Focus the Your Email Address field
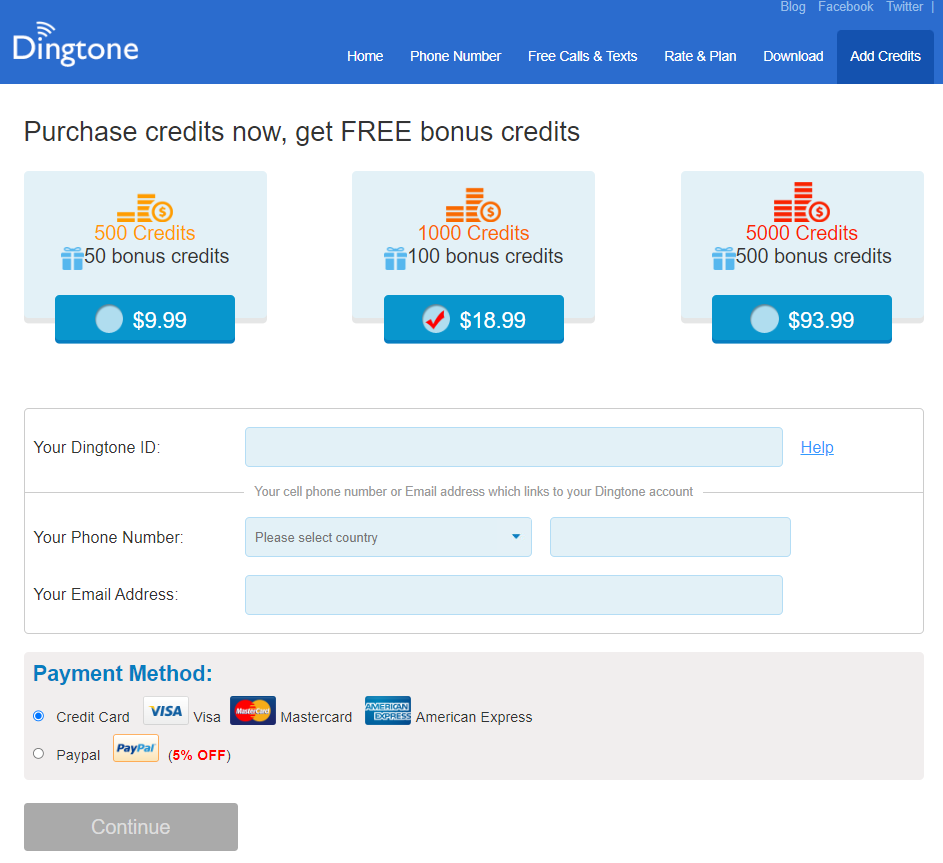This screenshot has width=943, height=863. 514,595
